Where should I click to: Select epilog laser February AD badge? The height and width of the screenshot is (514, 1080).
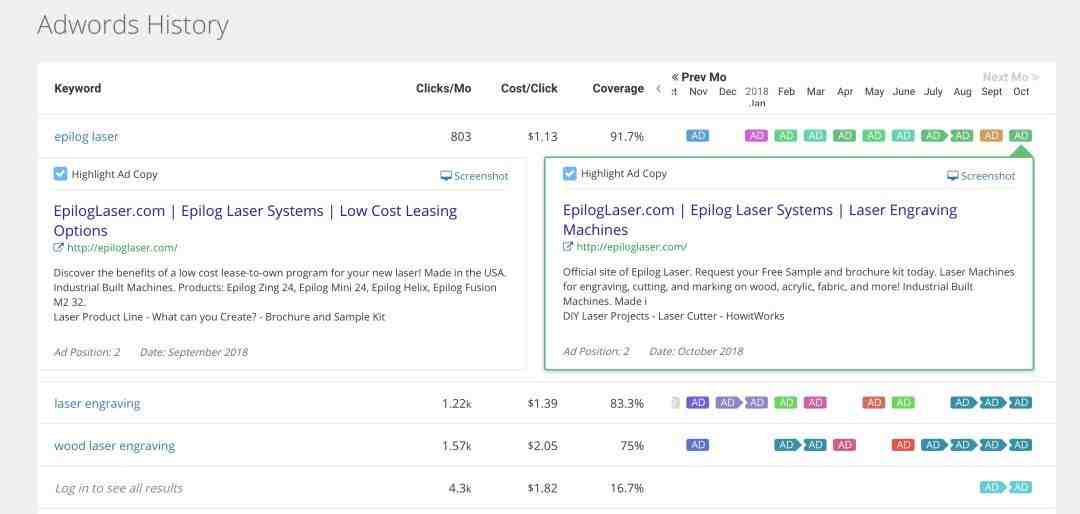(x=785, y=136)
